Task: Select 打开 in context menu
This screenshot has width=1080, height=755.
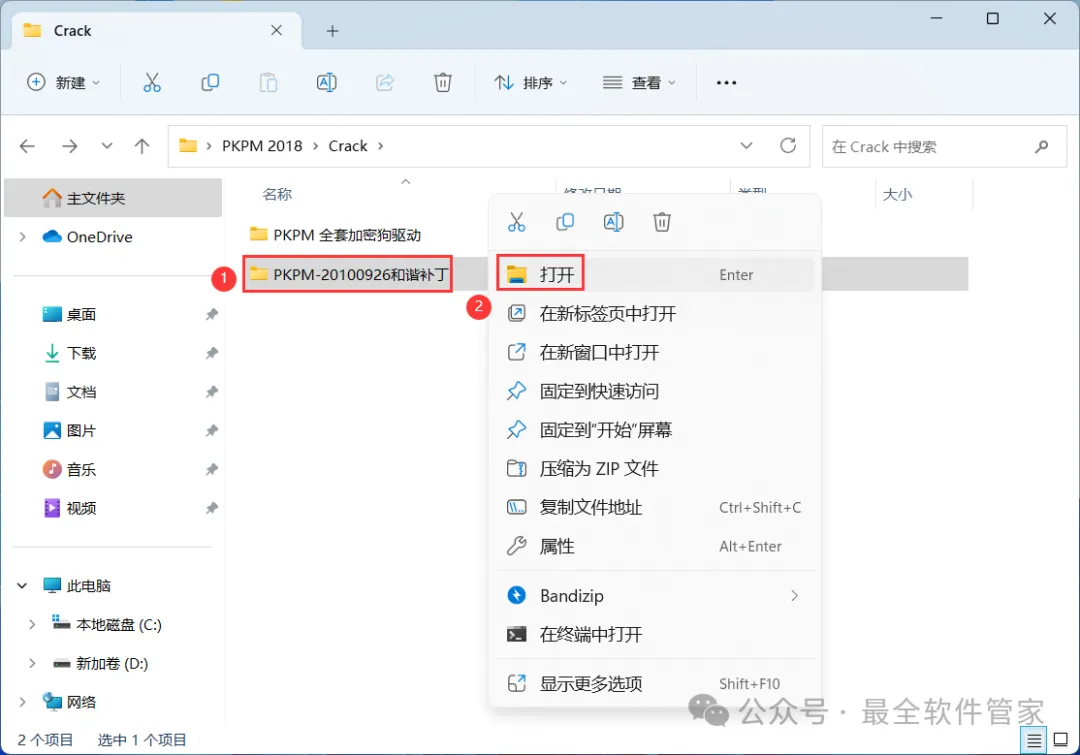Action: tap(654, 275)
